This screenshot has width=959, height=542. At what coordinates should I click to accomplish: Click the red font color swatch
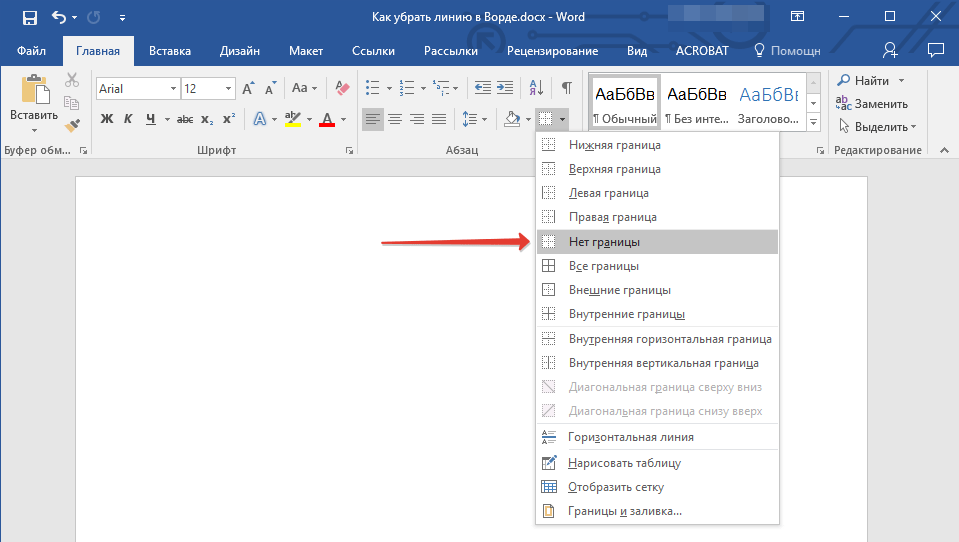click(326, 120)
